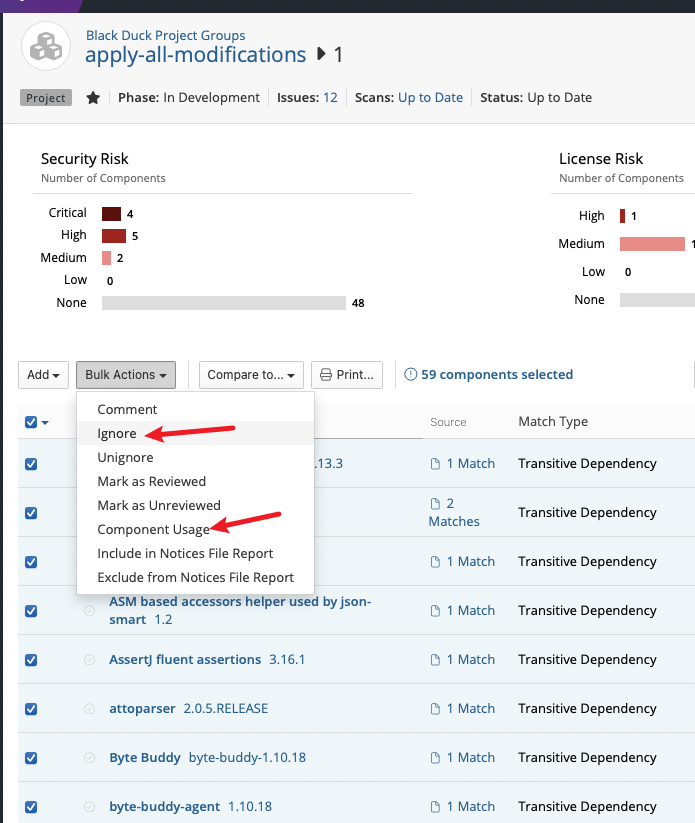This screenshot has height=823, width=695.
Task: Uncheck the checkbox in the 2 Matches row
Action: pyautogui.click(x=31, y=513)
